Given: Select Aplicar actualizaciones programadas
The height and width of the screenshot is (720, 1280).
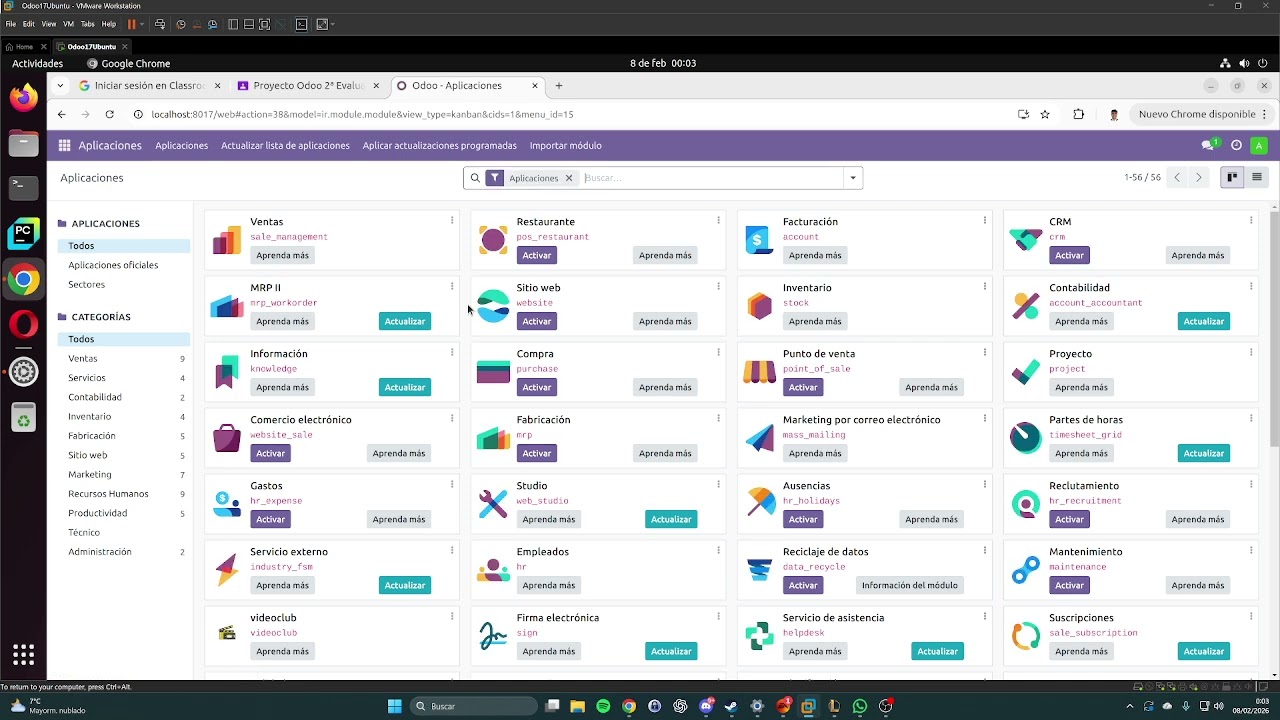Looking at the screenshot, I should pyautogui.click(x=439, y=145).
